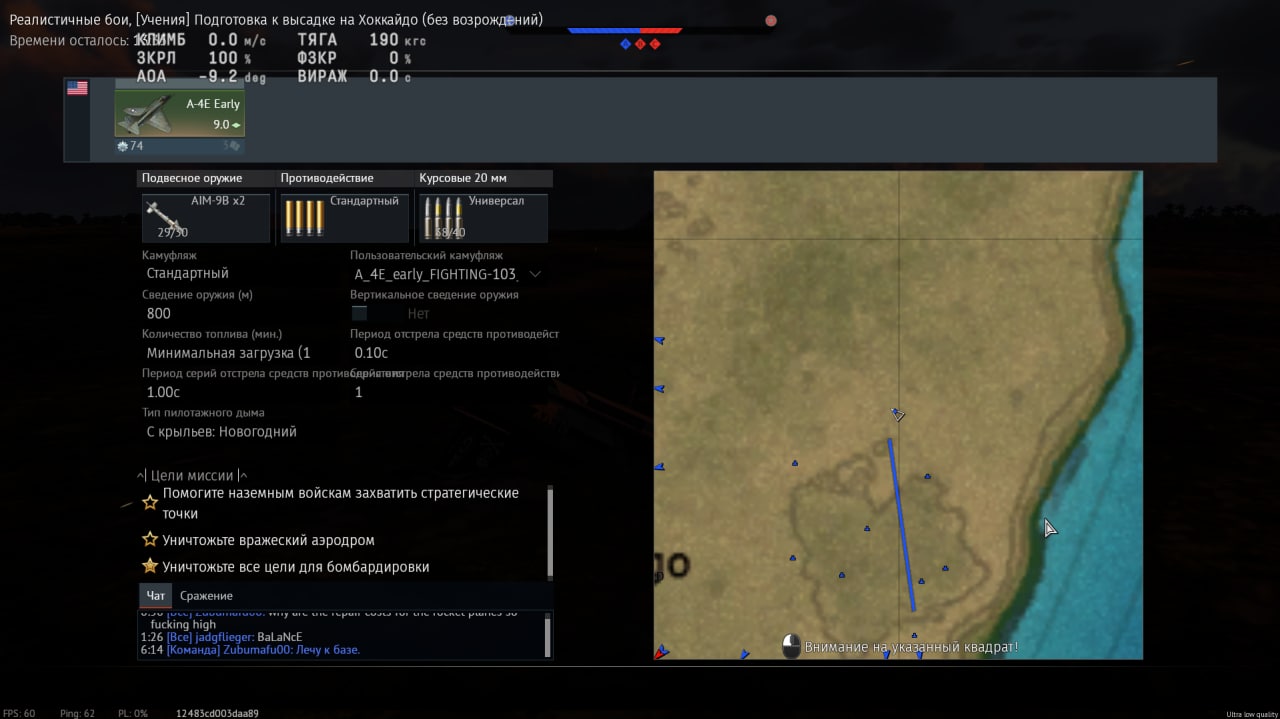Collapse the Цели миссии section header
Screen dimensions: 1280x719
point(192,476)
